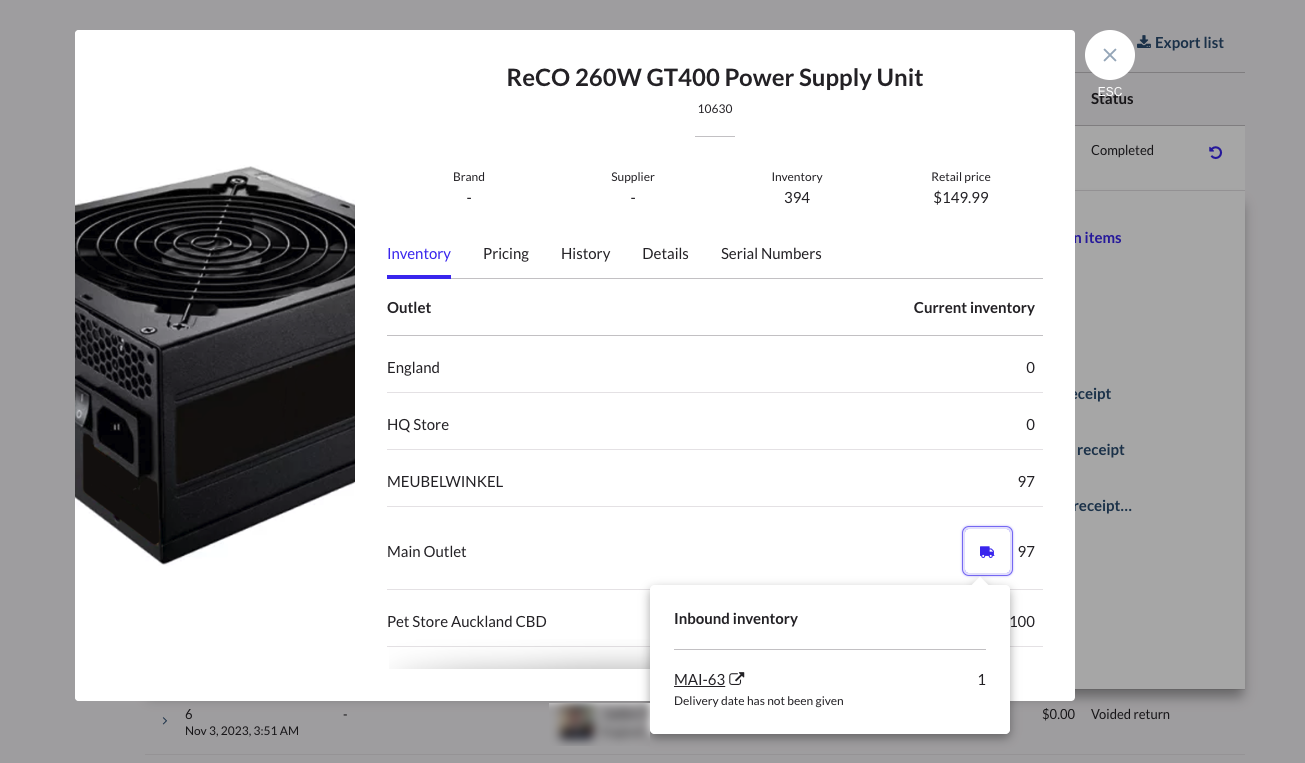Open the Serial Numbers tab
1305x763 pixels.
pos(771,253)
